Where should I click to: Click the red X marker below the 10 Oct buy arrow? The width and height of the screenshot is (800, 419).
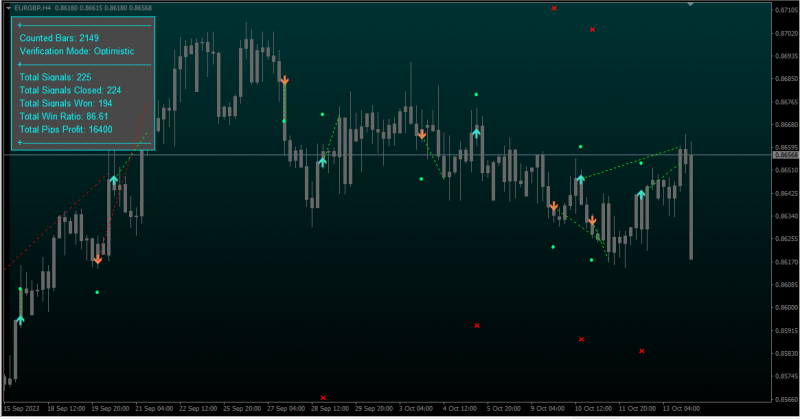[x=581, y=339]
